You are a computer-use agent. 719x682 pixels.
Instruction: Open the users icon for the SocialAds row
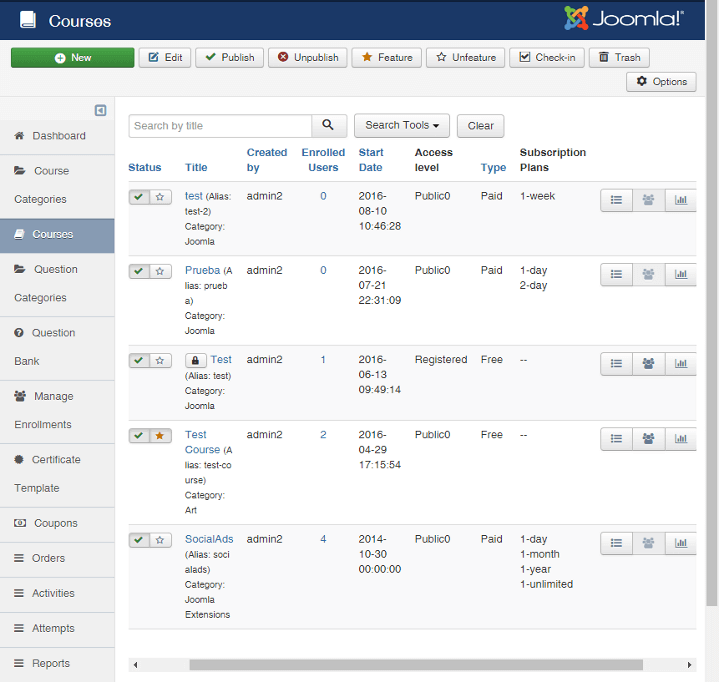648,543
